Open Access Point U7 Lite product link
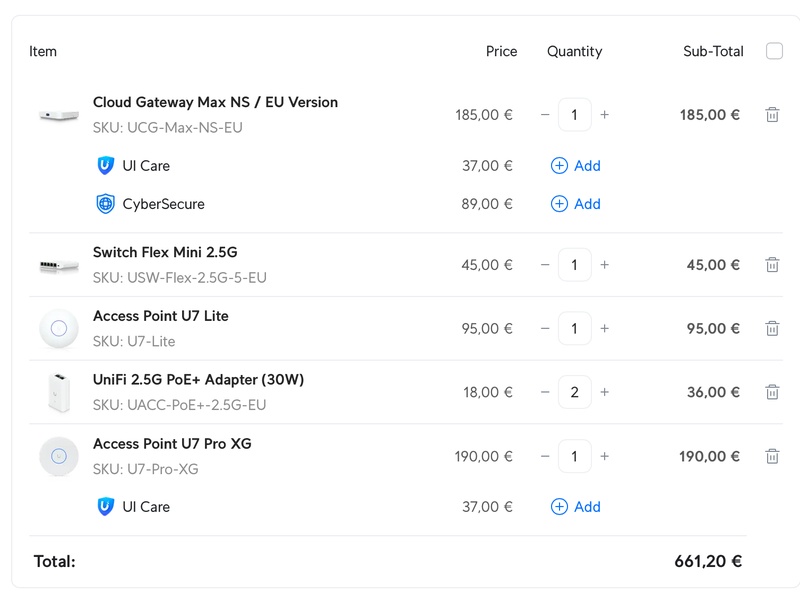Viewport: 800px width, 593px height. point(160,316)
